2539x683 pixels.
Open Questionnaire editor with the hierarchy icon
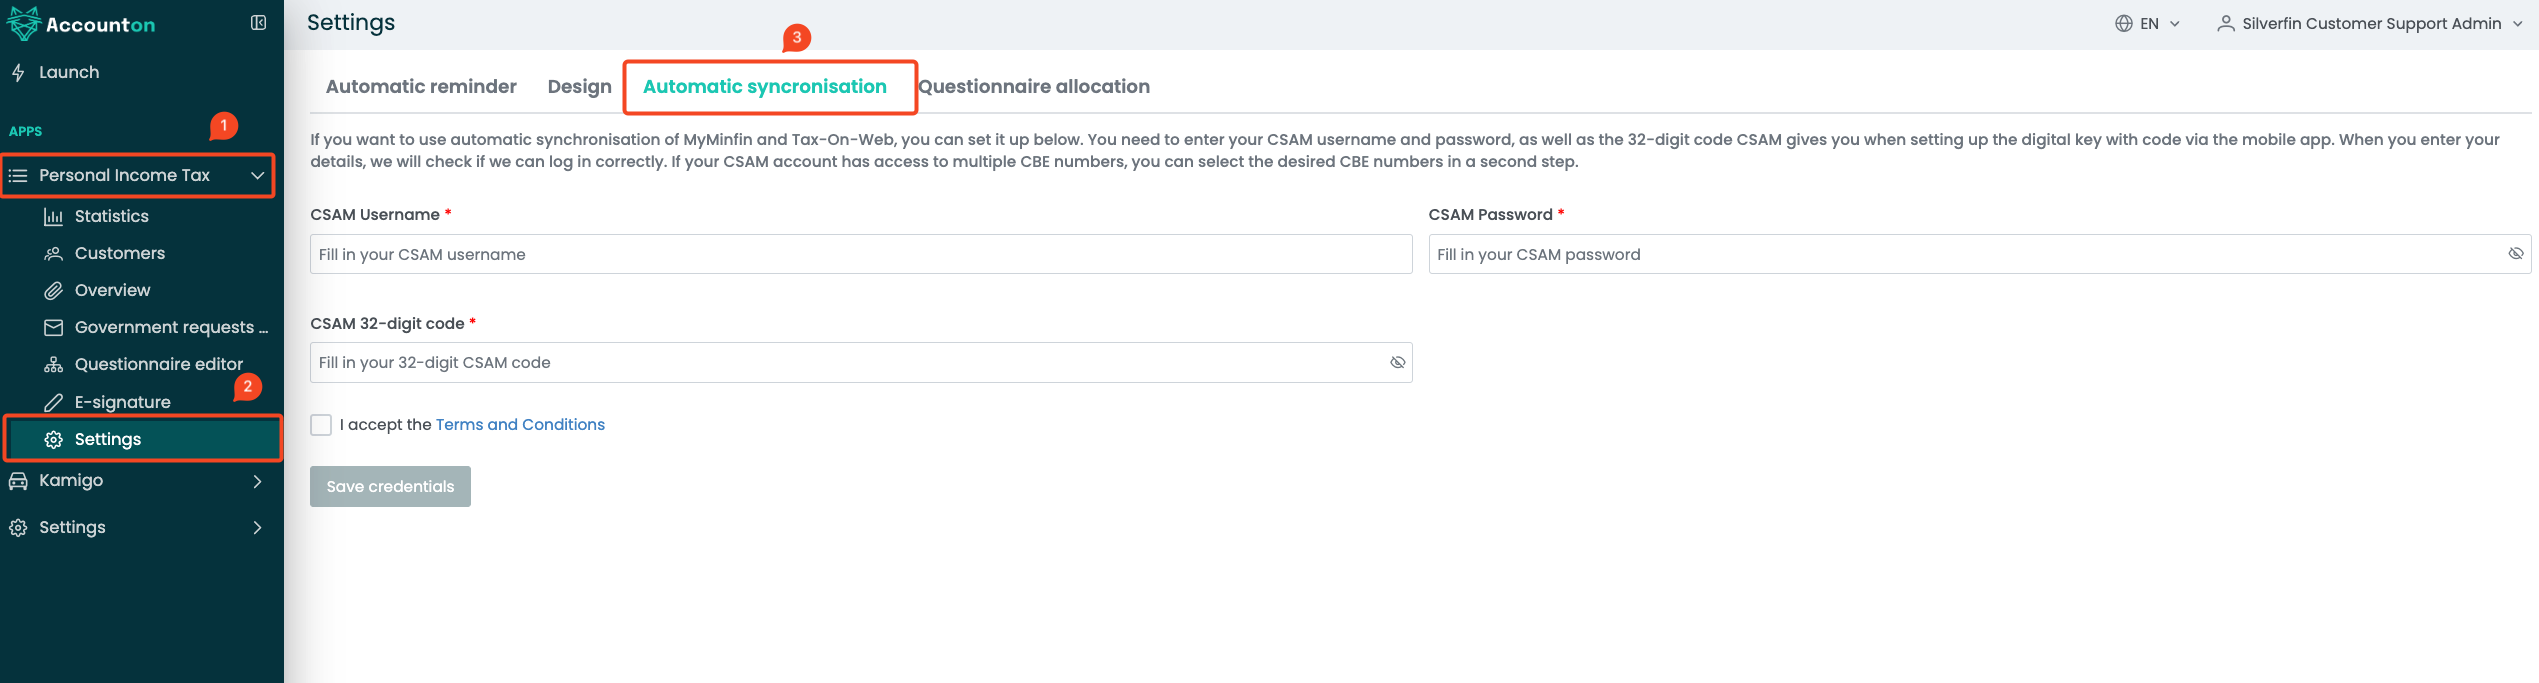[54, 364]
